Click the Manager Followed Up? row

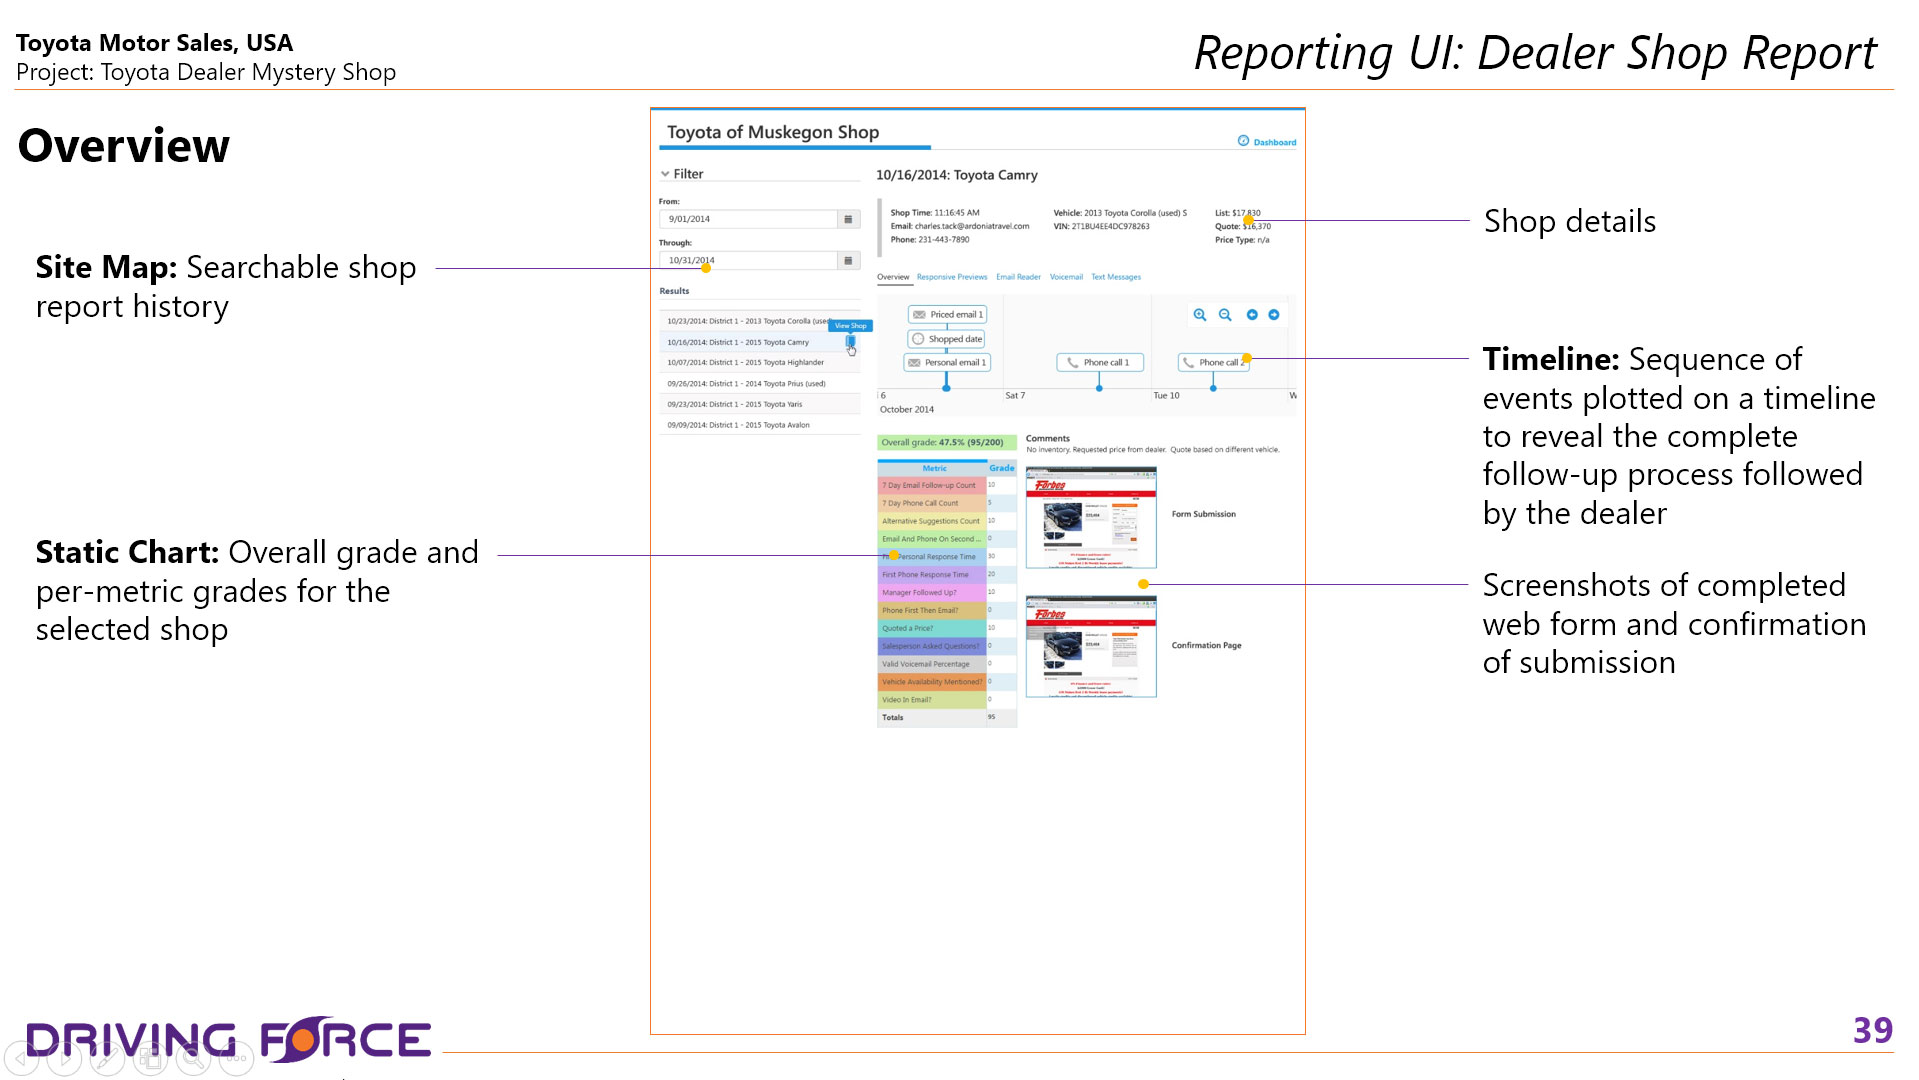946,593
